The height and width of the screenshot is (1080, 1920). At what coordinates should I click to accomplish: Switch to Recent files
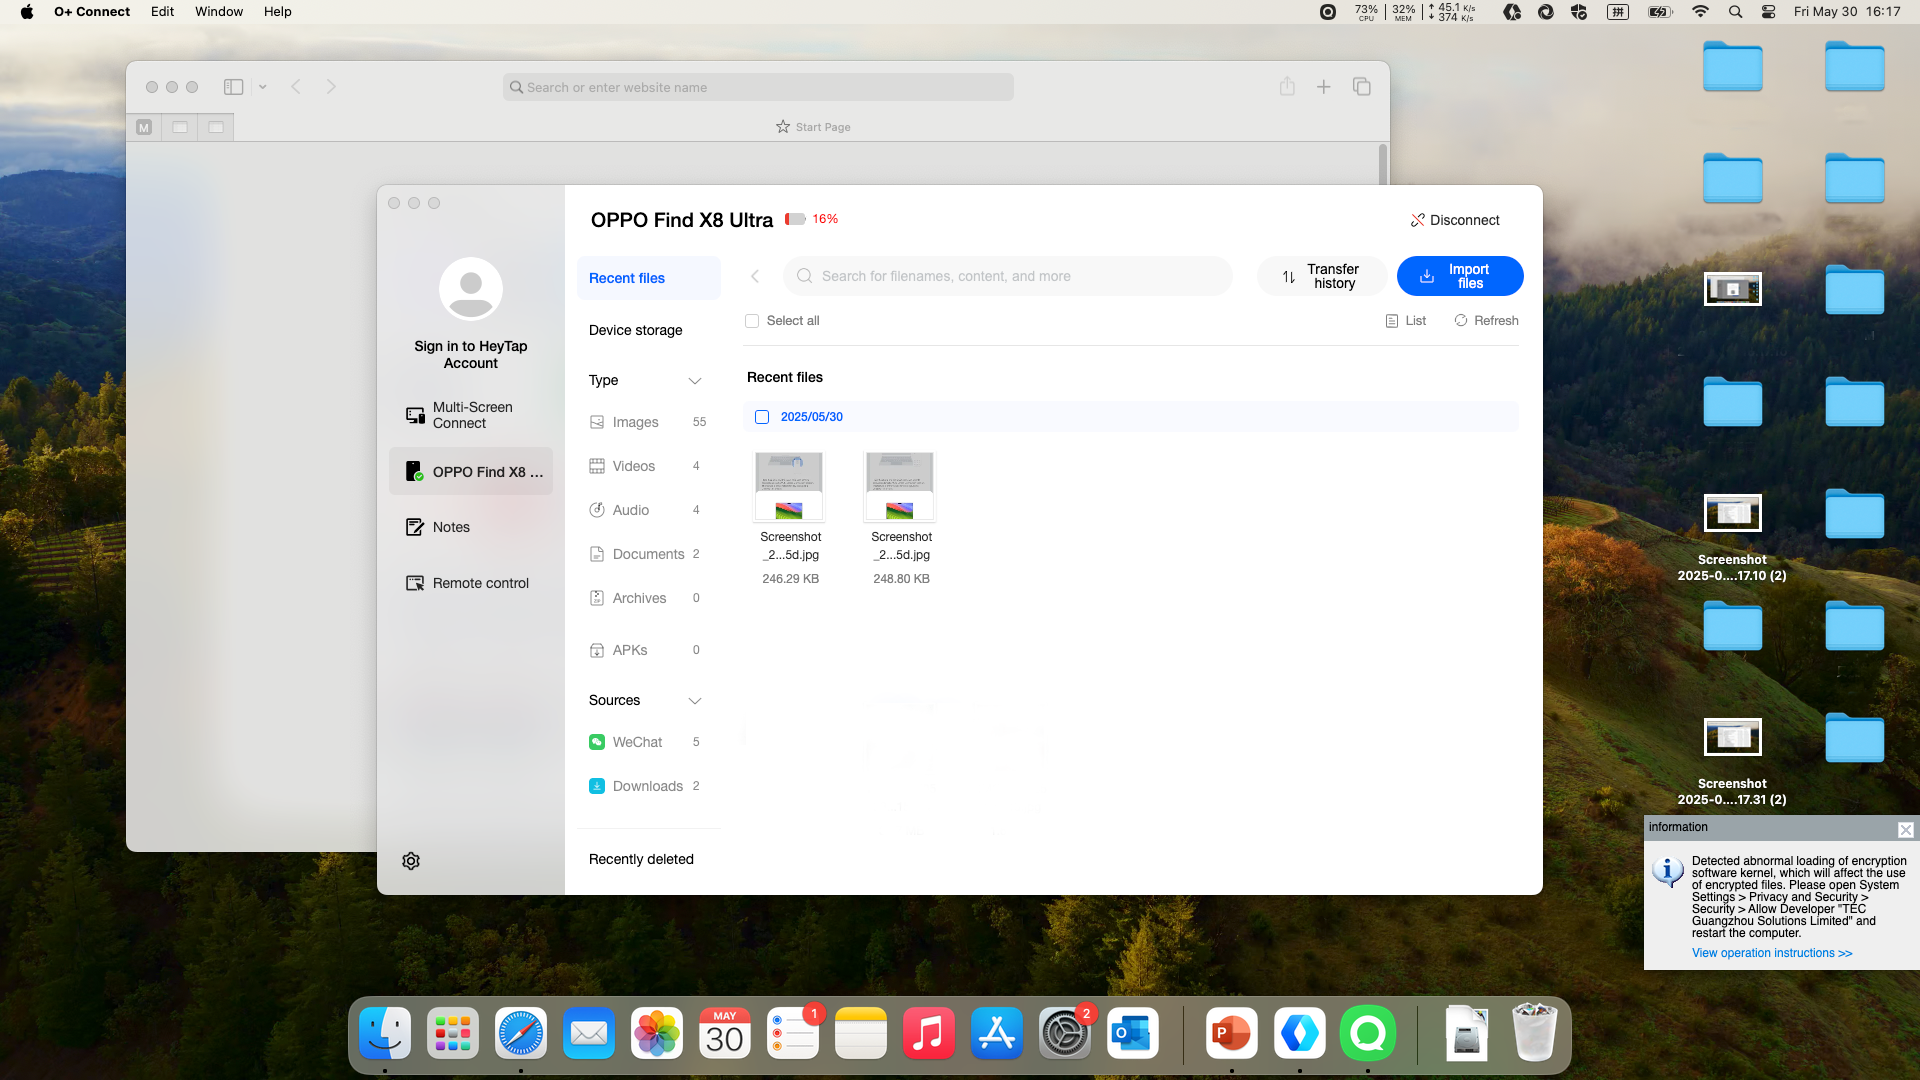coord(626,278)
